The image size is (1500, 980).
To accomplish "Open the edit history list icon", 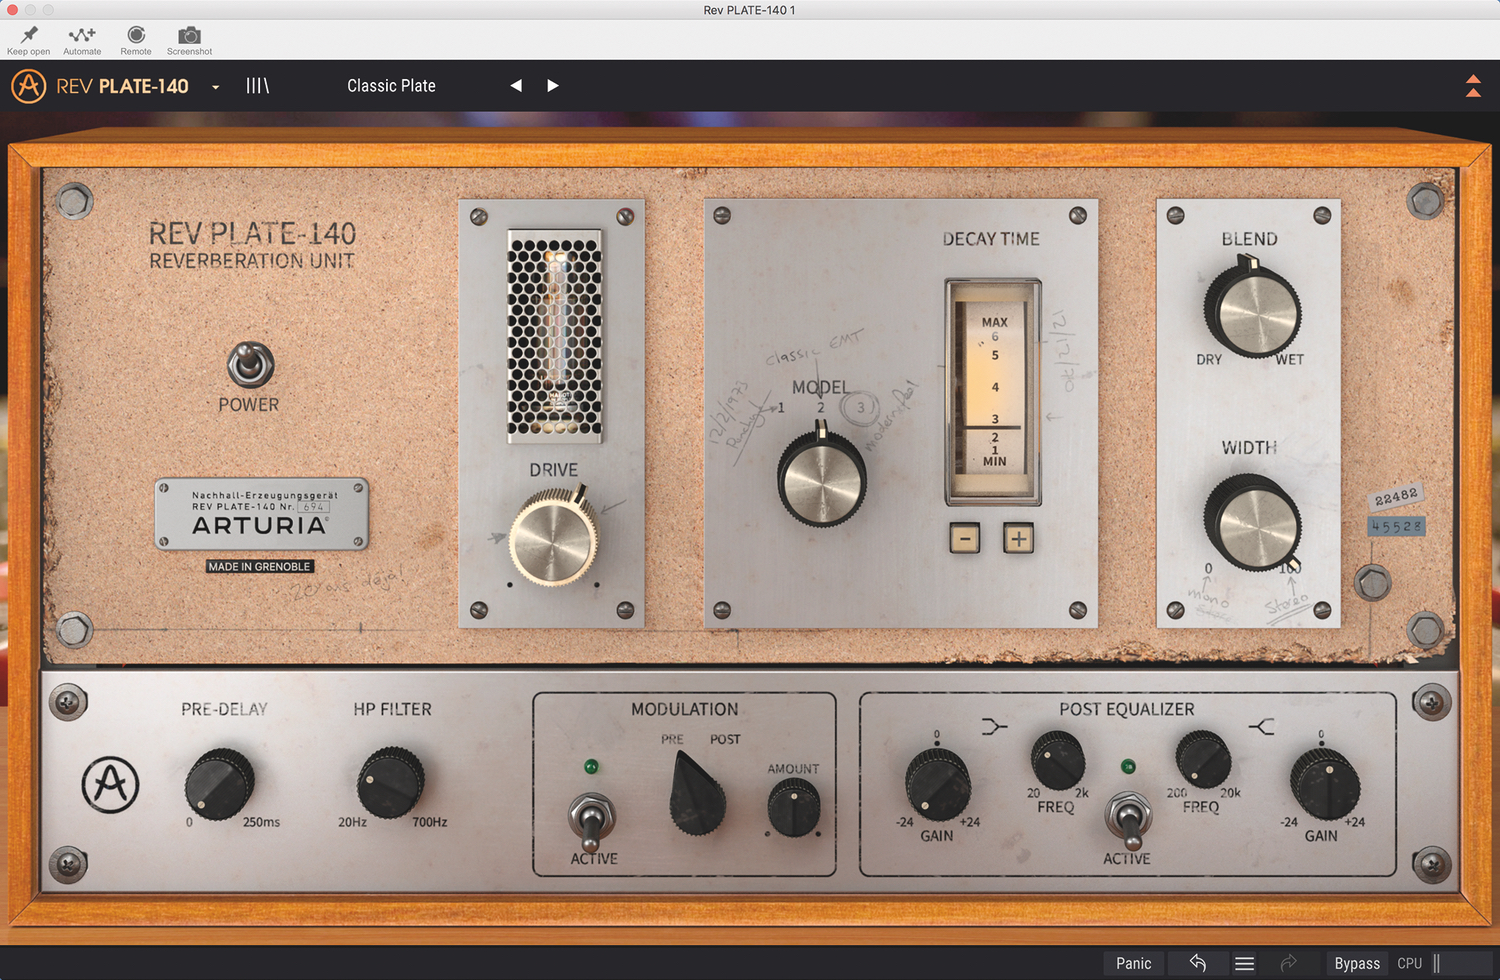I will coord(1244,964).
